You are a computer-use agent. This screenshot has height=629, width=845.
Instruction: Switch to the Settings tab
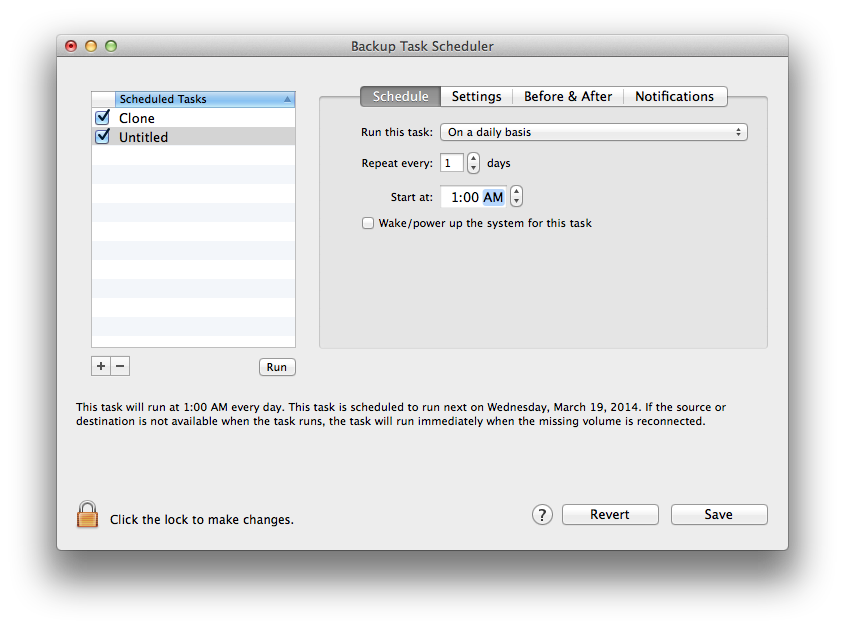(x=476, y=96)
